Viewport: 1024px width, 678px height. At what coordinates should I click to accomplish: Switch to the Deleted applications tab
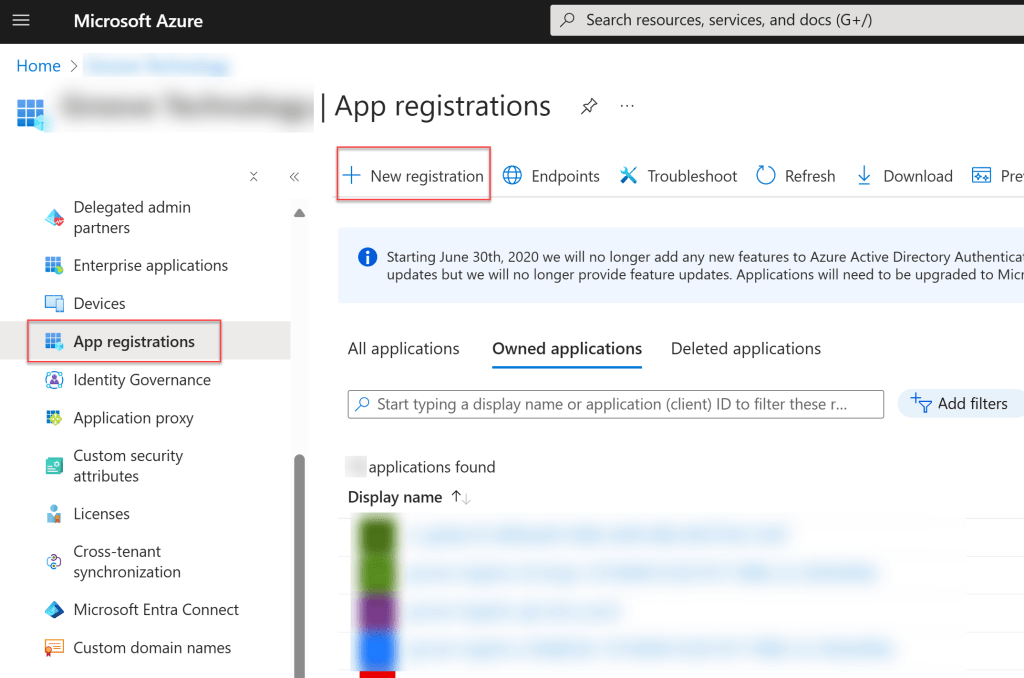click(745, 349)
